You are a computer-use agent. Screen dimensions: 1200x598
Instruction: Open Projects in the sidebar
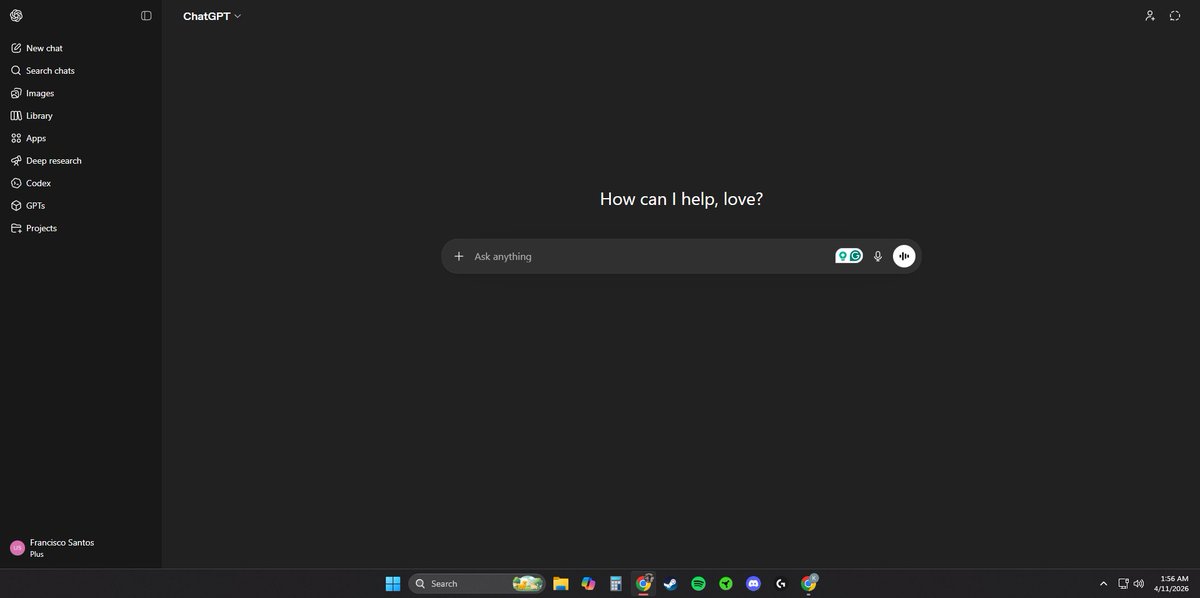pyautogui.click(x=80, y=228)
